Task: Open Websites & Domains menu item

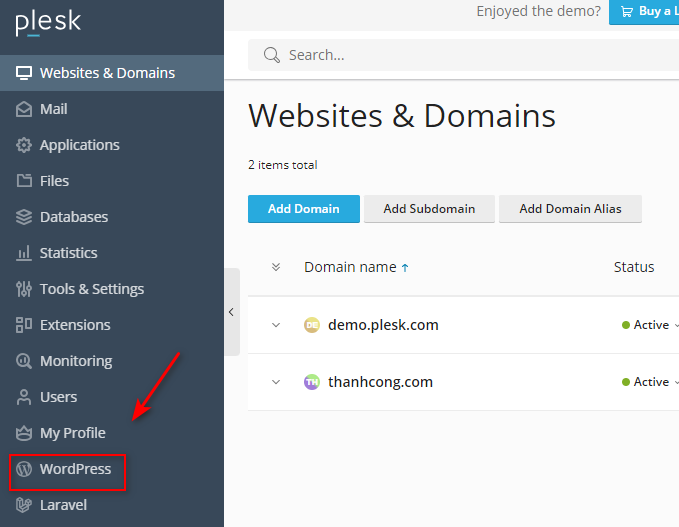Action: click(x=112, y=73)
